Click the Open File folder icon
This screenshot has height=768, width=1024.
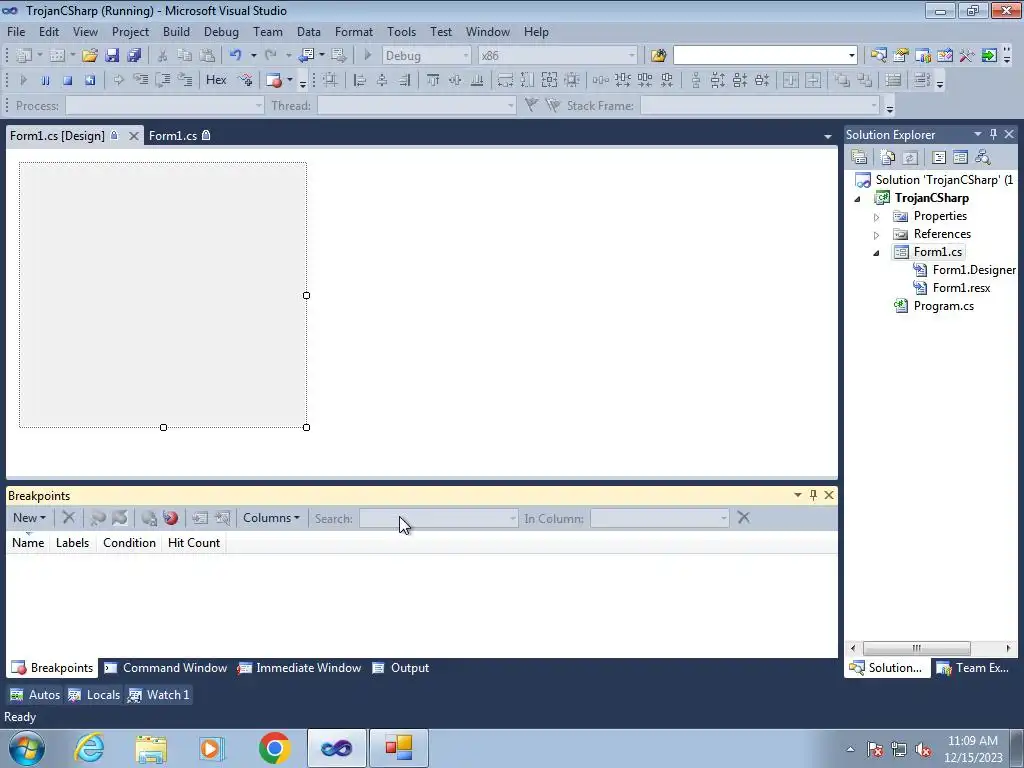[90, 56]
